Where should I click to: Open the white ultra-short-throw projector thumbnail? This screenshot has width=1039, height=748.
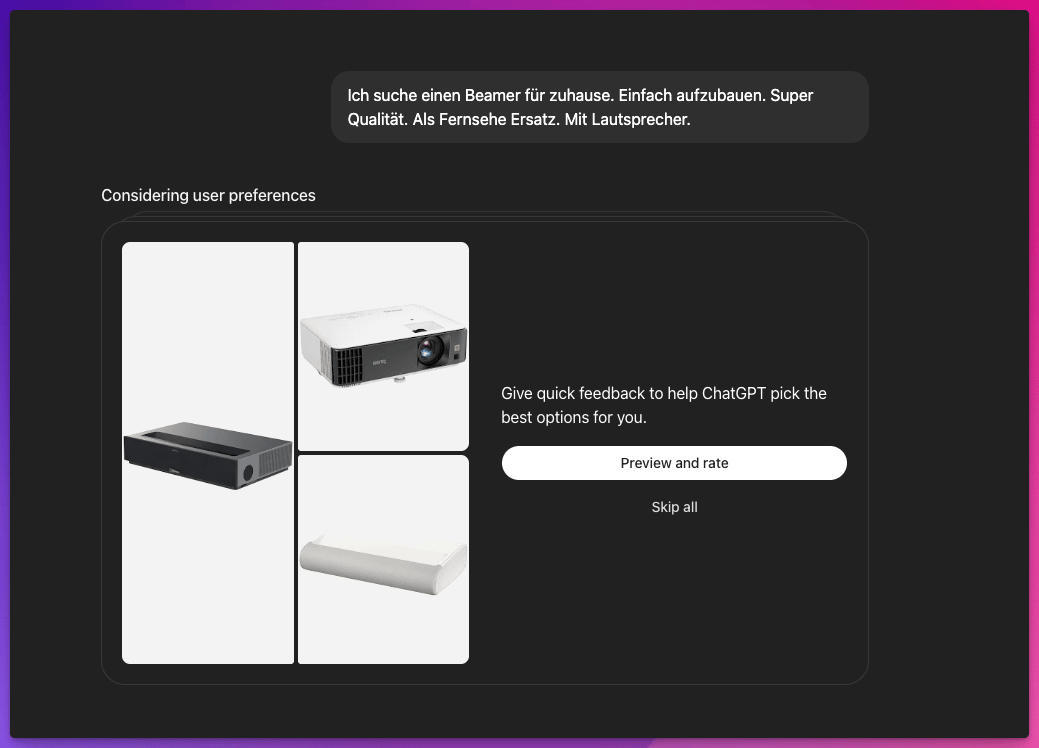pyautogui.click(x=383, y=559)
